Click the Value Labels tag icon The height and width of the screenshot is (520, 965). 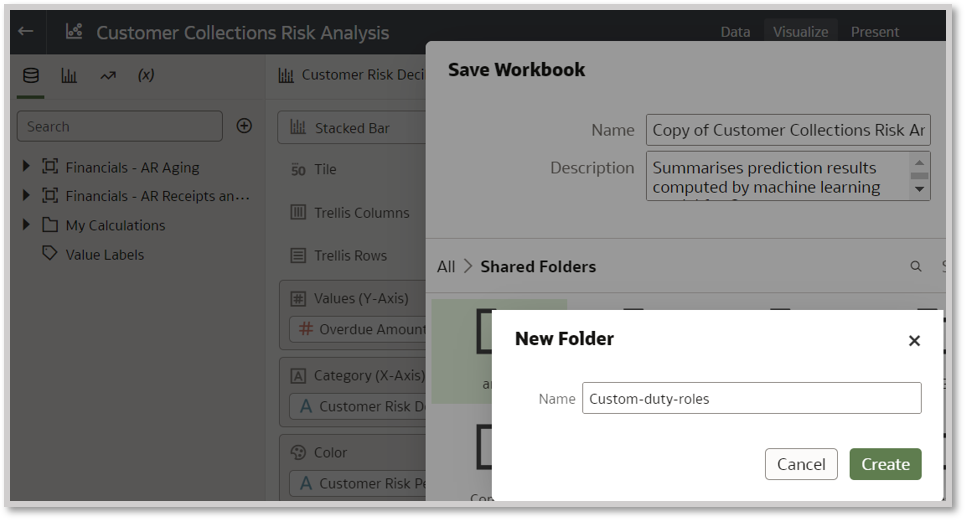click(49, 254)
